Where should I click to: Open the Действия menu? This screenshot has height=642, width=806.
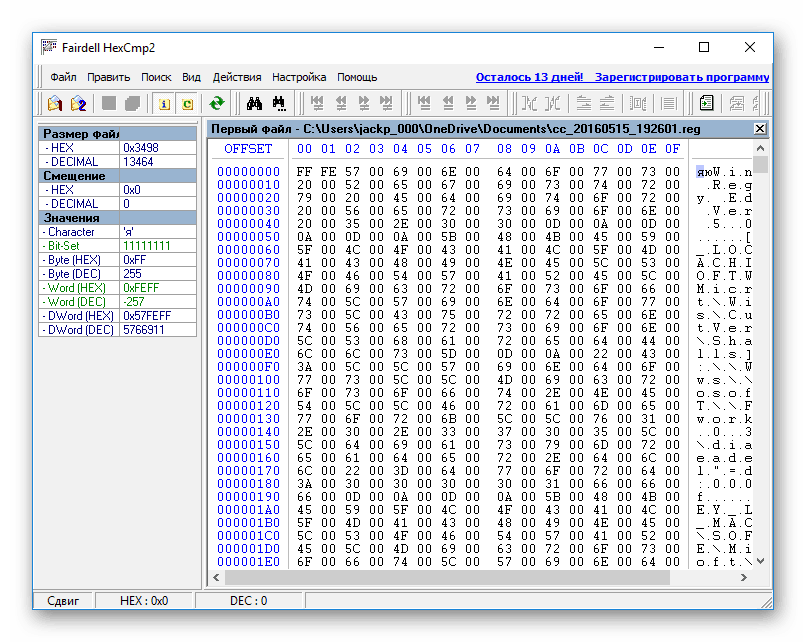237,77
